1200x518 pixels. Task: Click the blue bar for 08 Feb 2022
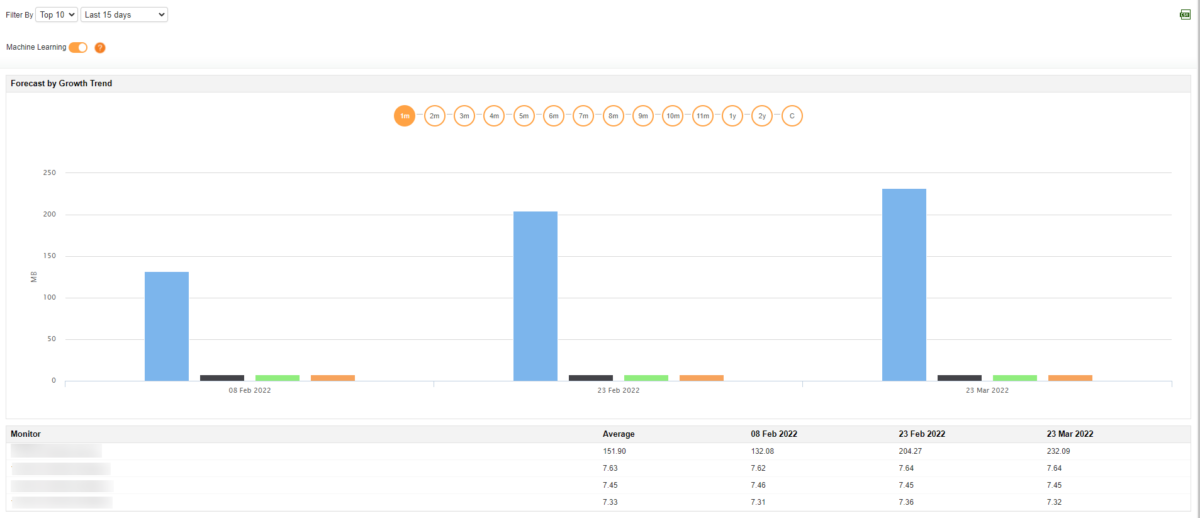point(166,326)
